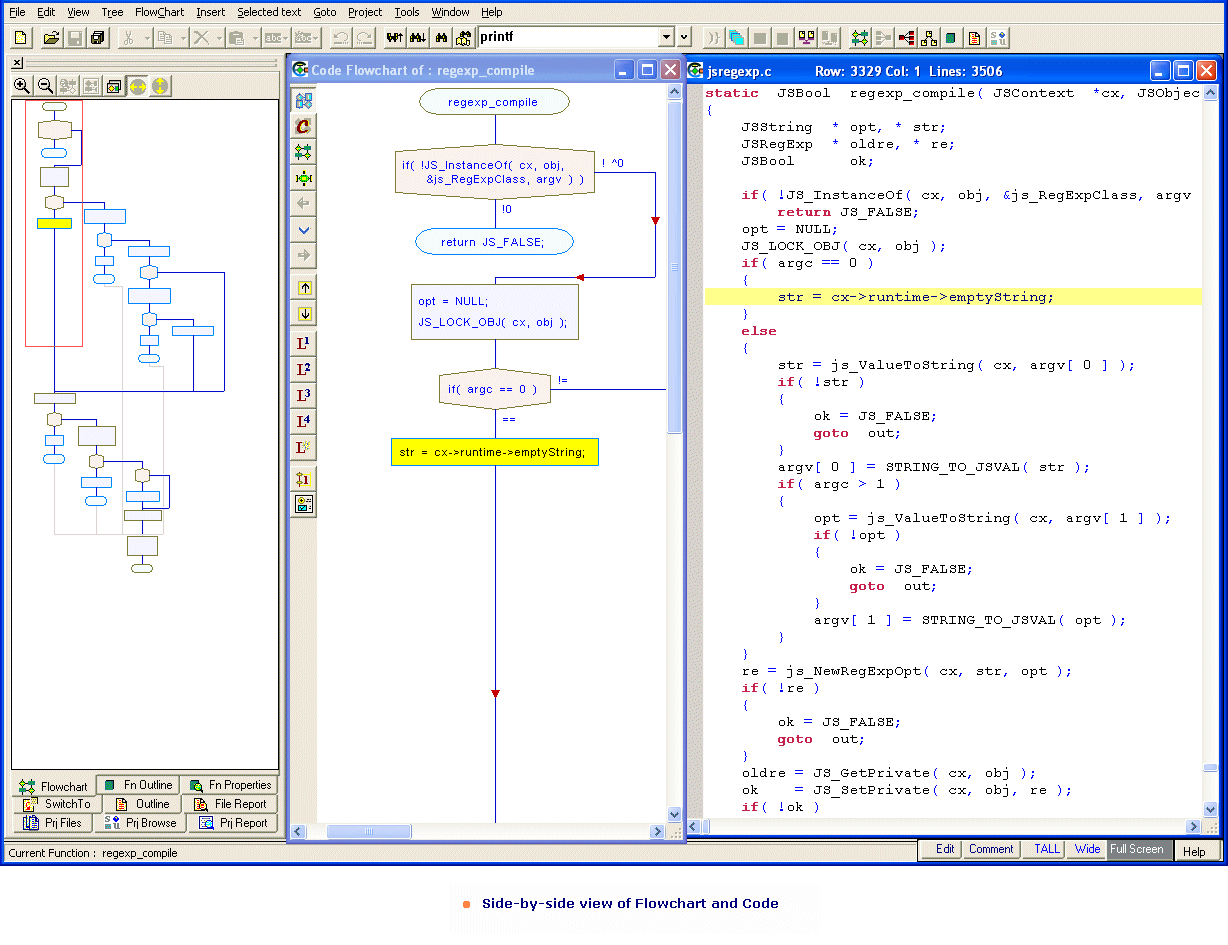Open the printf search dropdown arrow

(x=667, y=38)
